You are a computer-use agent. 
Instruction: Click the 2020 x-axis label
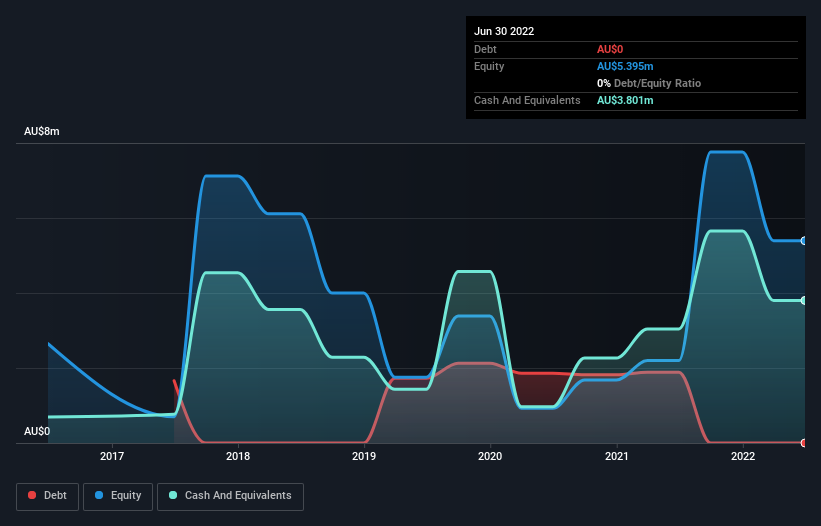coord(490,456)
